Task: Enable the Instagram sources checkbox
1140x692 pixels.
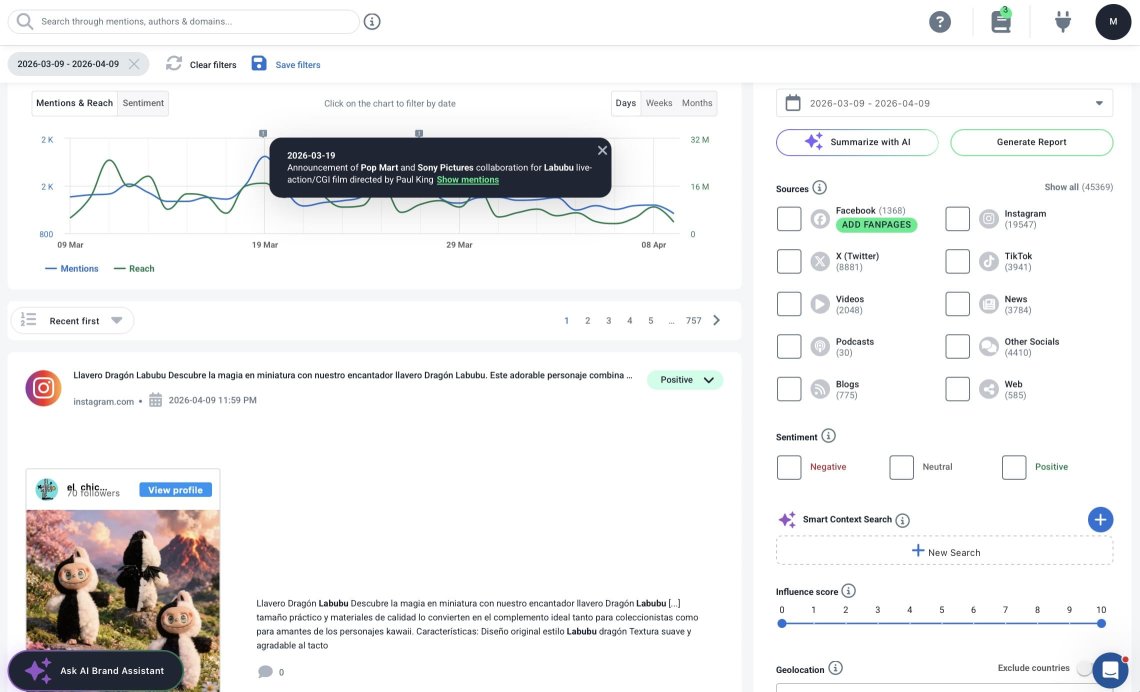Action: pyautogui.click(x=957, y=217)
